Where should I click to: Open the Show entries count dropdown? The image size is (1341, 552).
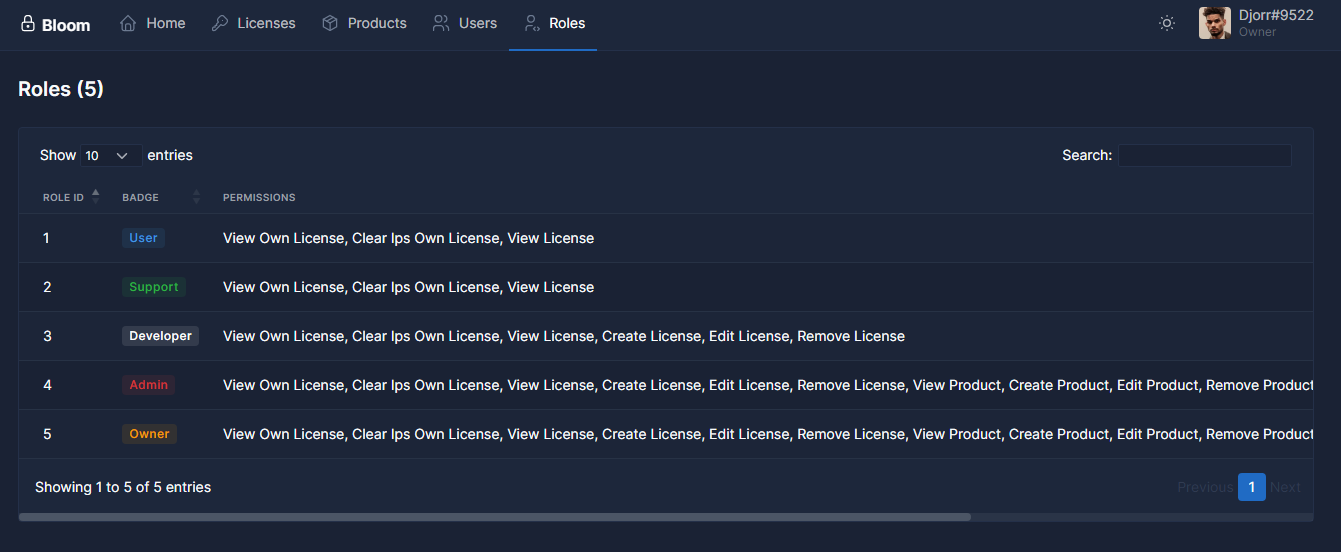[111, 155]
